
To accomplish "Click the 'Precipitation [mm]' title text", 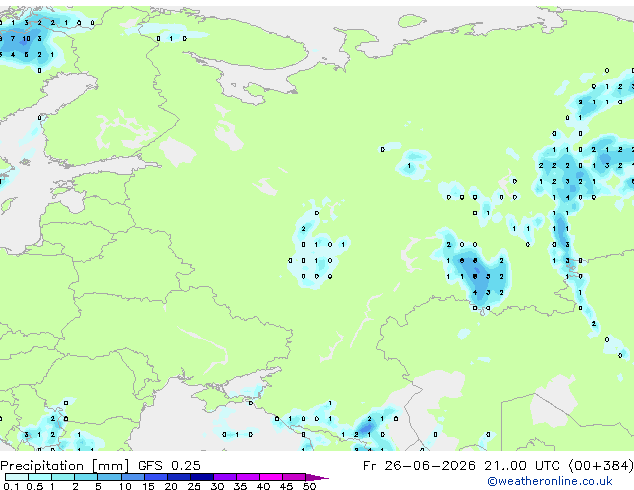I will coord(65,466).
